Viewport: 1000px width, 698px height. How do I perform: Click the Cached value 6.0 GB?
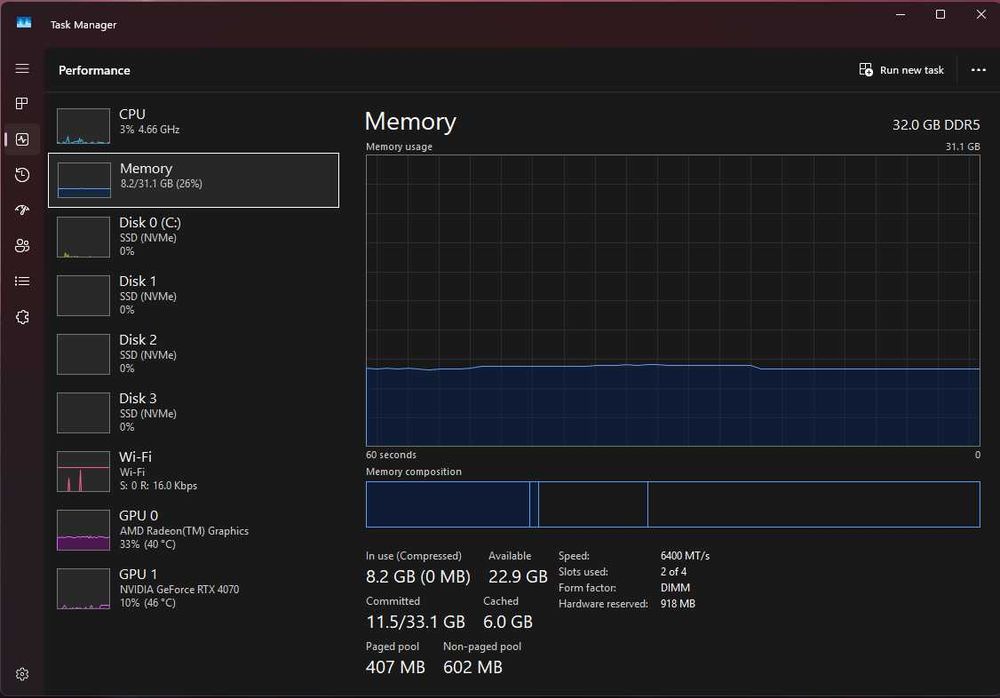[508, 622]
